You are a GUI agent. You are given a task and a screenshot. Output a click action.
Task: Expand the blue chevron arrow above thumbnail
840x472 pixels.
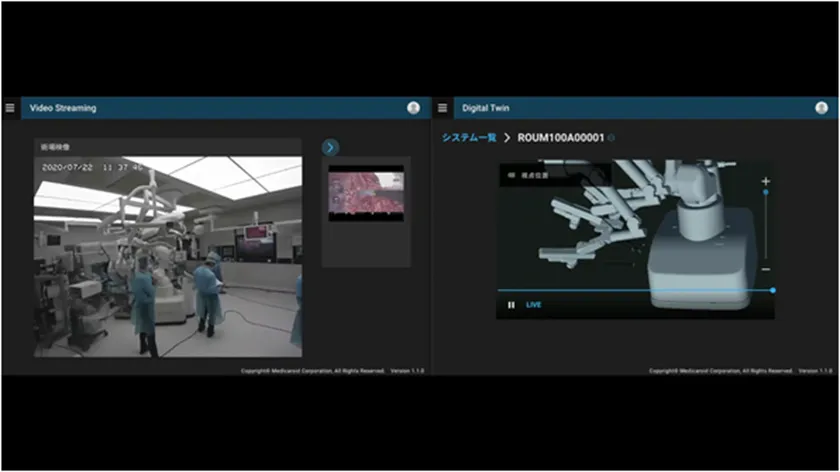(x=331, y=147)
